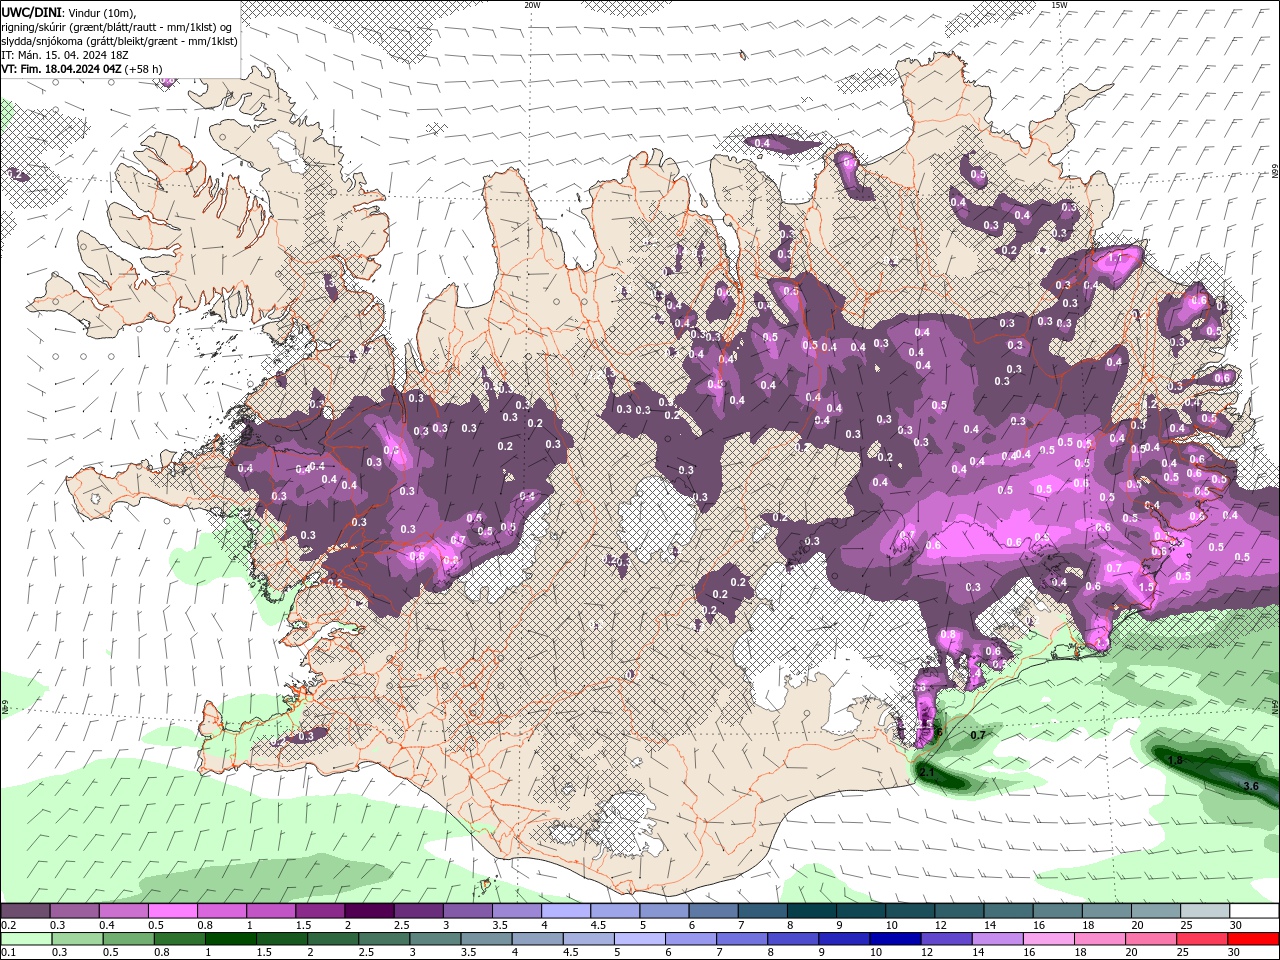Click the '3.6' rain value offshore southeast

click(1250, 786)
